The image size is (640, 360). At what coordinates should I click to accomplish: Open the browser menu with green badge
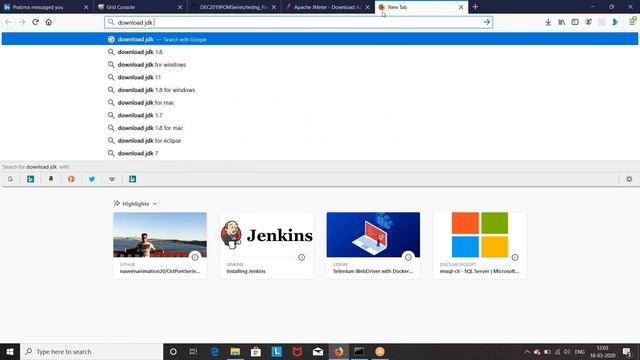click(x=632, y=21)
